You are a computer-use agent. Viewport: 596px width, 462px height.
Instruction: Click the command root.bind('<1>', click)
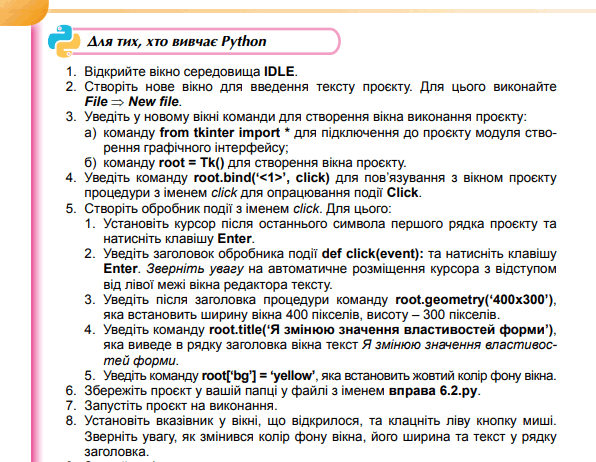coord(262,178)
